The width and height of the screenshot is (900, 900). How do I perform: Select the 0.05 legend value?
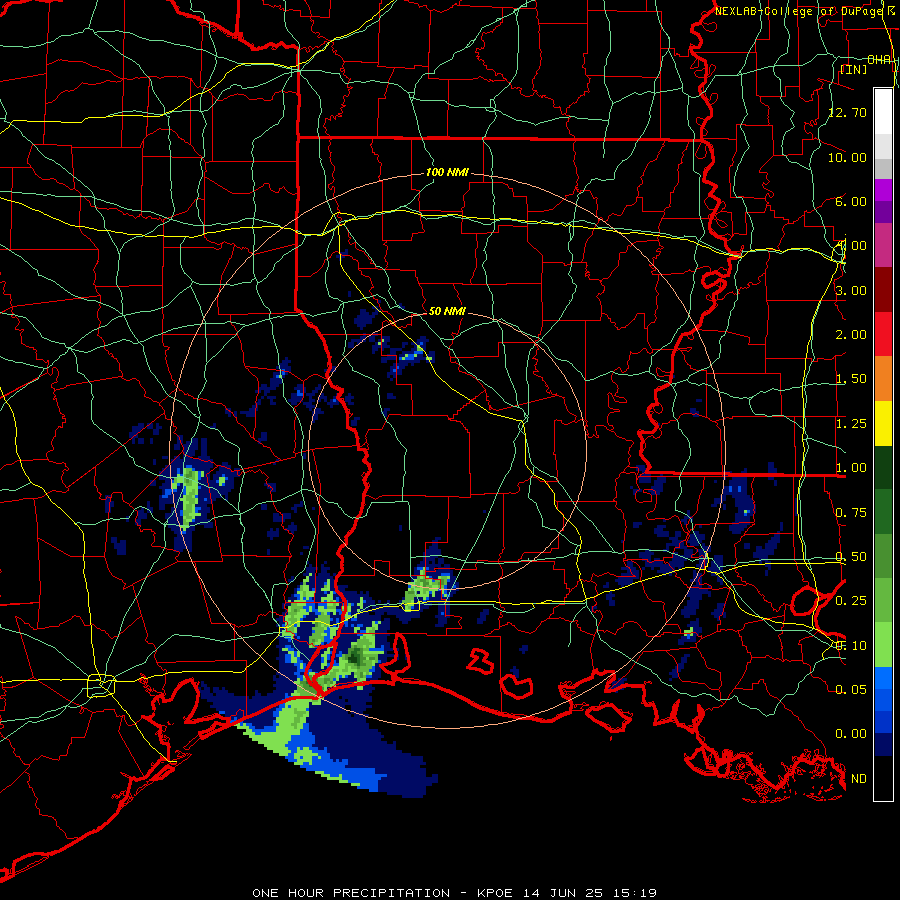pos(851,689)
